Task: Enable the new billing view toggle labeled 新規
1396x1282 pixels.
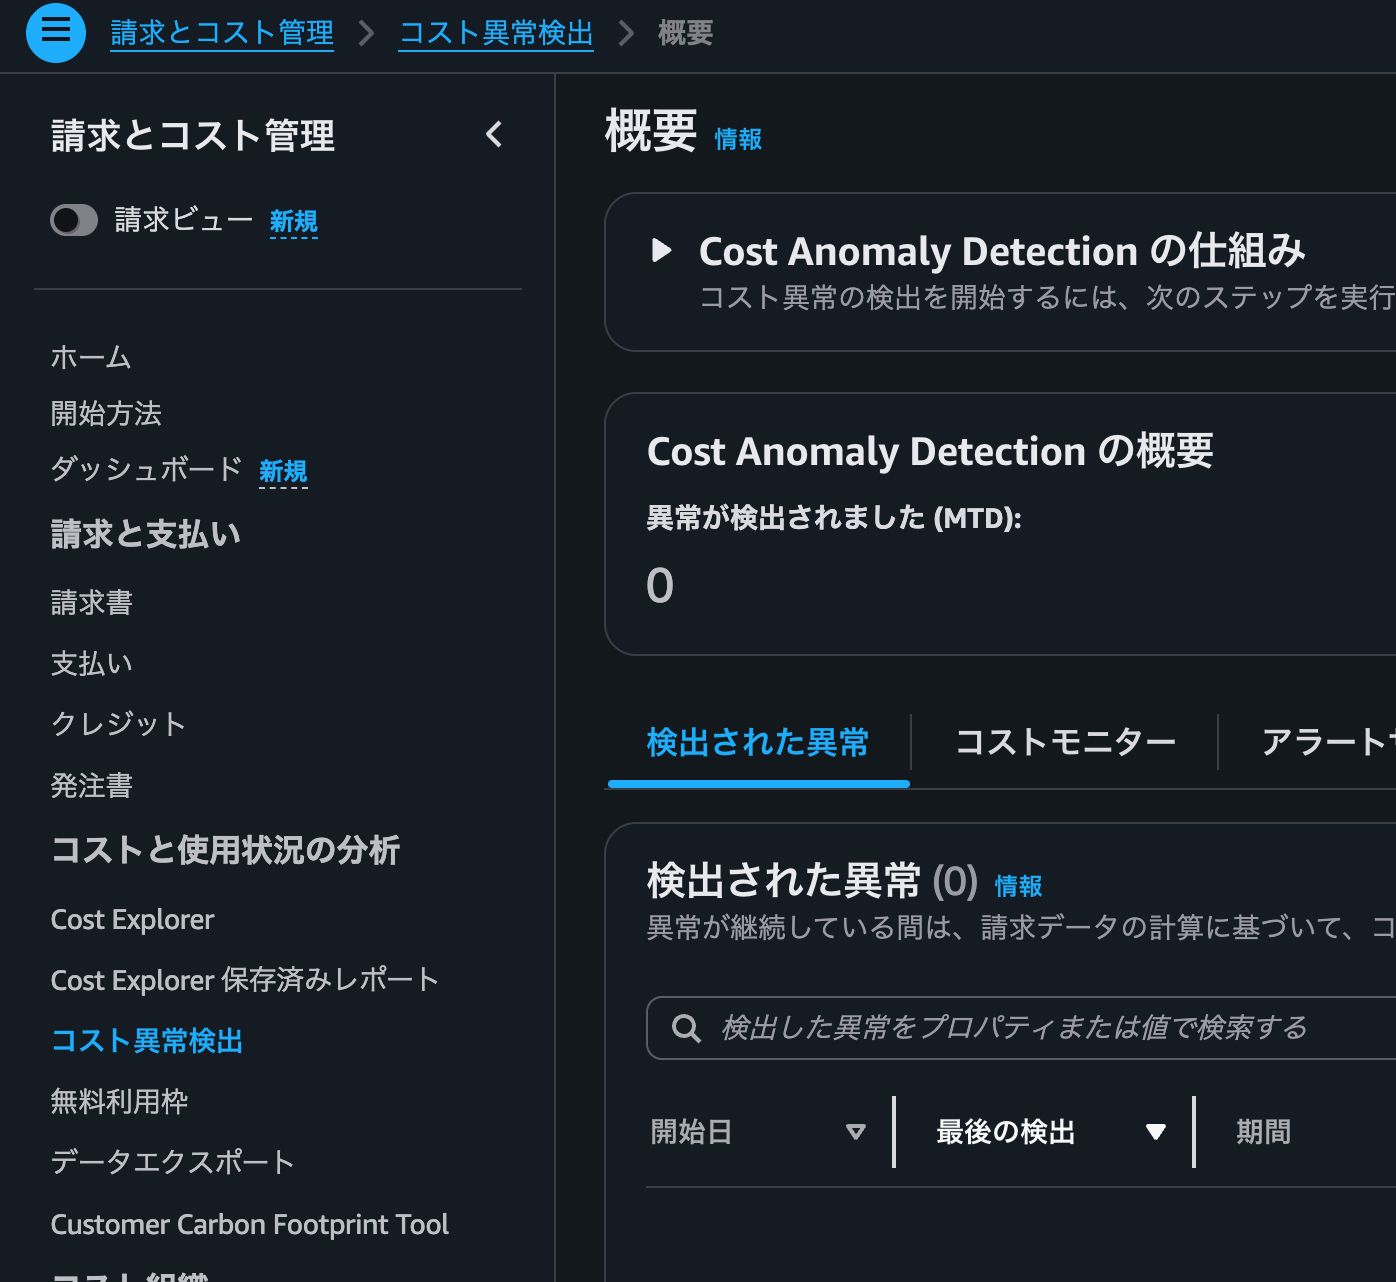Action: tap(293, 222)
